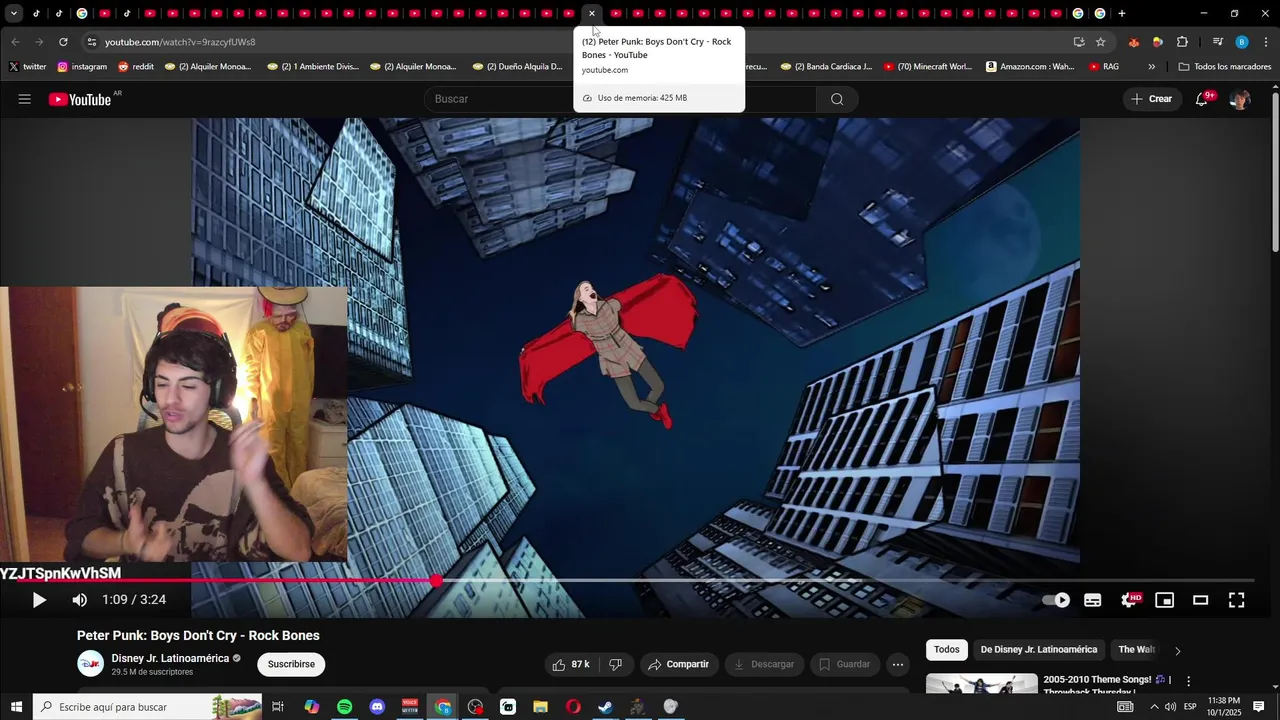This screenshot has width=1280, height=720.
Task: Select the De Disney Jr. Latinoamérica chip
Action: 1039,650
